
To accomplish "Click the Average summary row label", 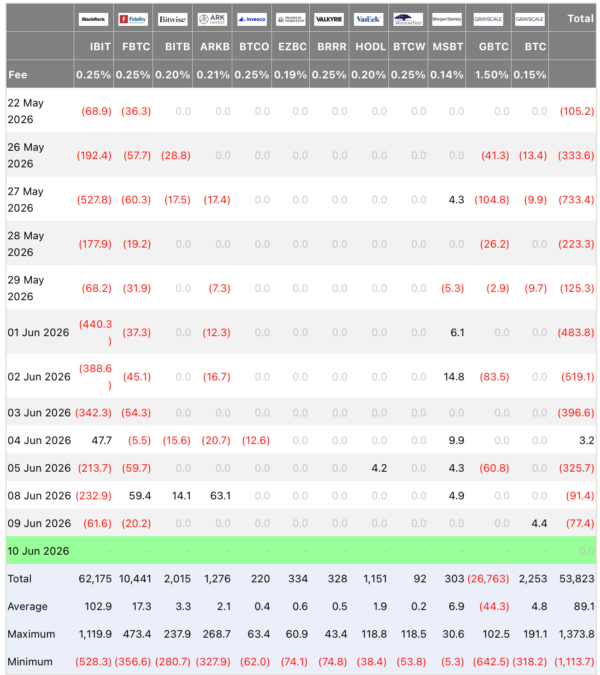I will 28,606.
